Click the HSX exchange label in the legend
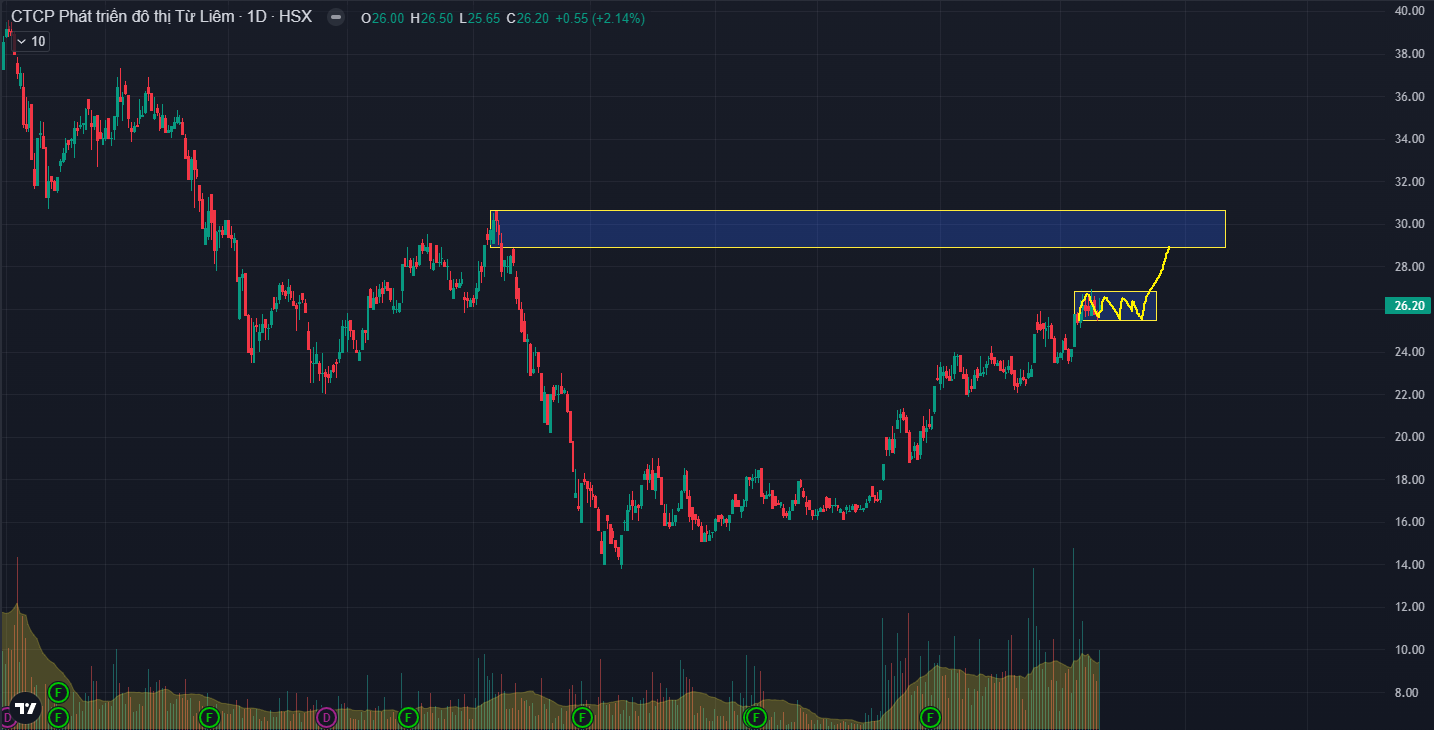The image size is (1434, 730). 295,18
